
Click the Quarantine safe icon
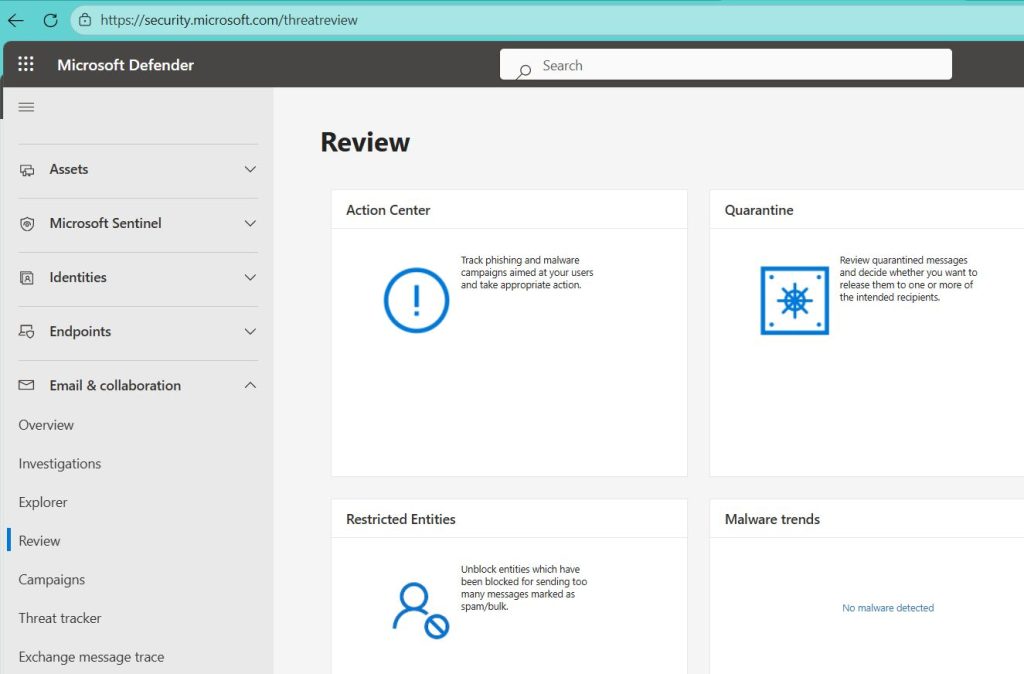click(794, 300)
